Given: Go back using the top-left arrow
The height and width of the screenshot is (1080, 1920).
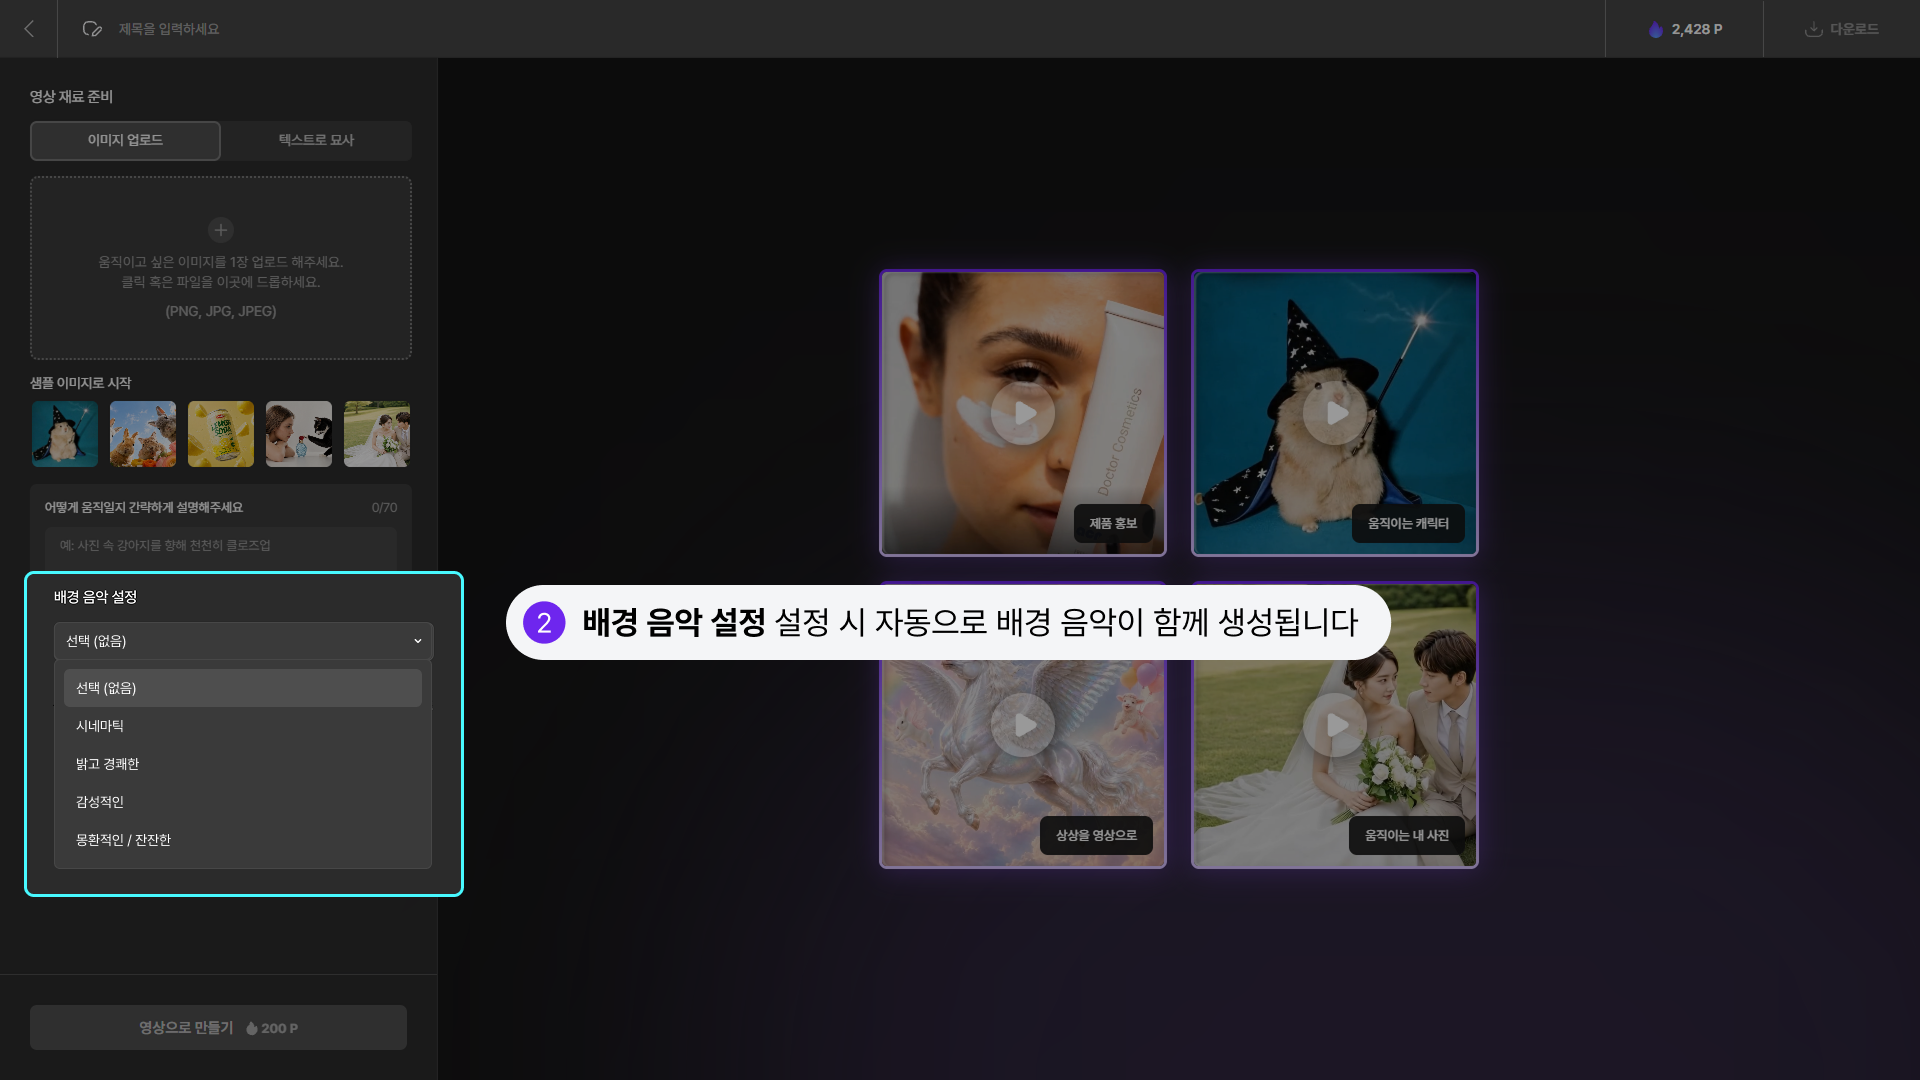Looking at the screenshot, I should pyautogui.click(x=29, y=29).
